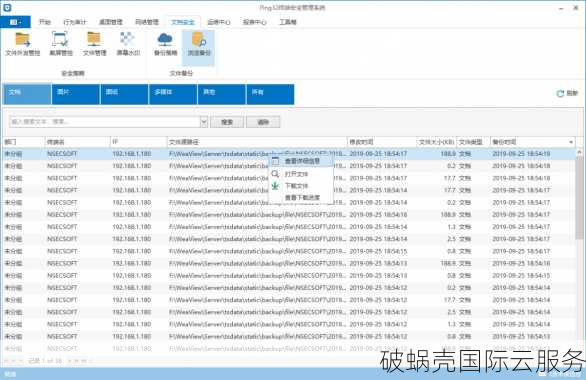Click the app logo in the title bar
The width and height of the screenshot is (586, 380).
click(7, 7)
